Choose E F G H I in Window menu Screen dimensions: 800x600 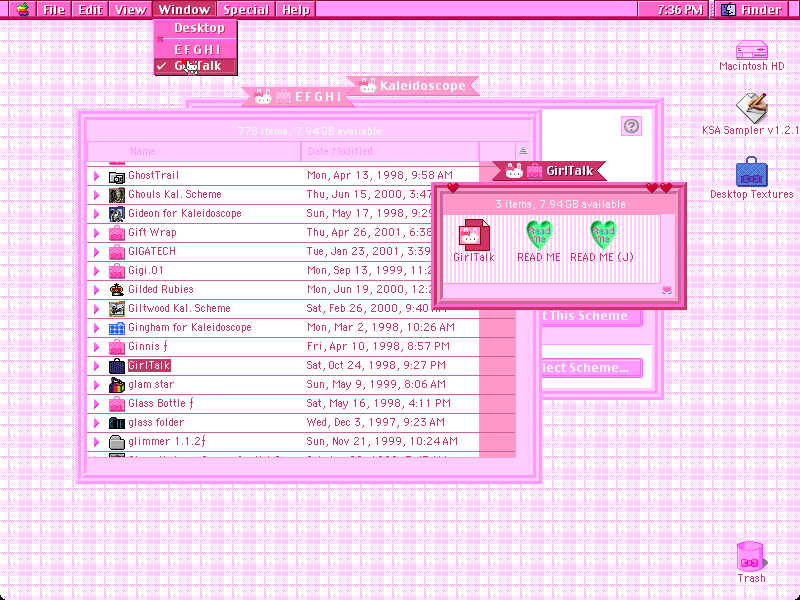(x=196, y=49)
